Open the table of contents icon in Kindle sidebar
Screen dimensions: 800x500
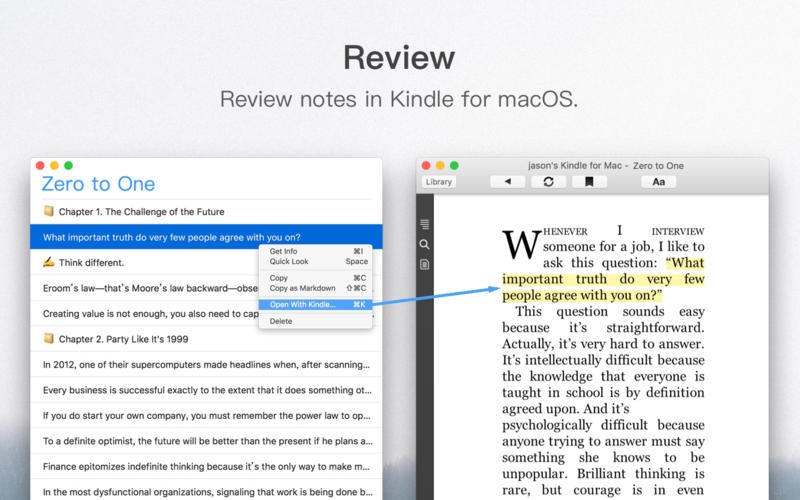424,224
